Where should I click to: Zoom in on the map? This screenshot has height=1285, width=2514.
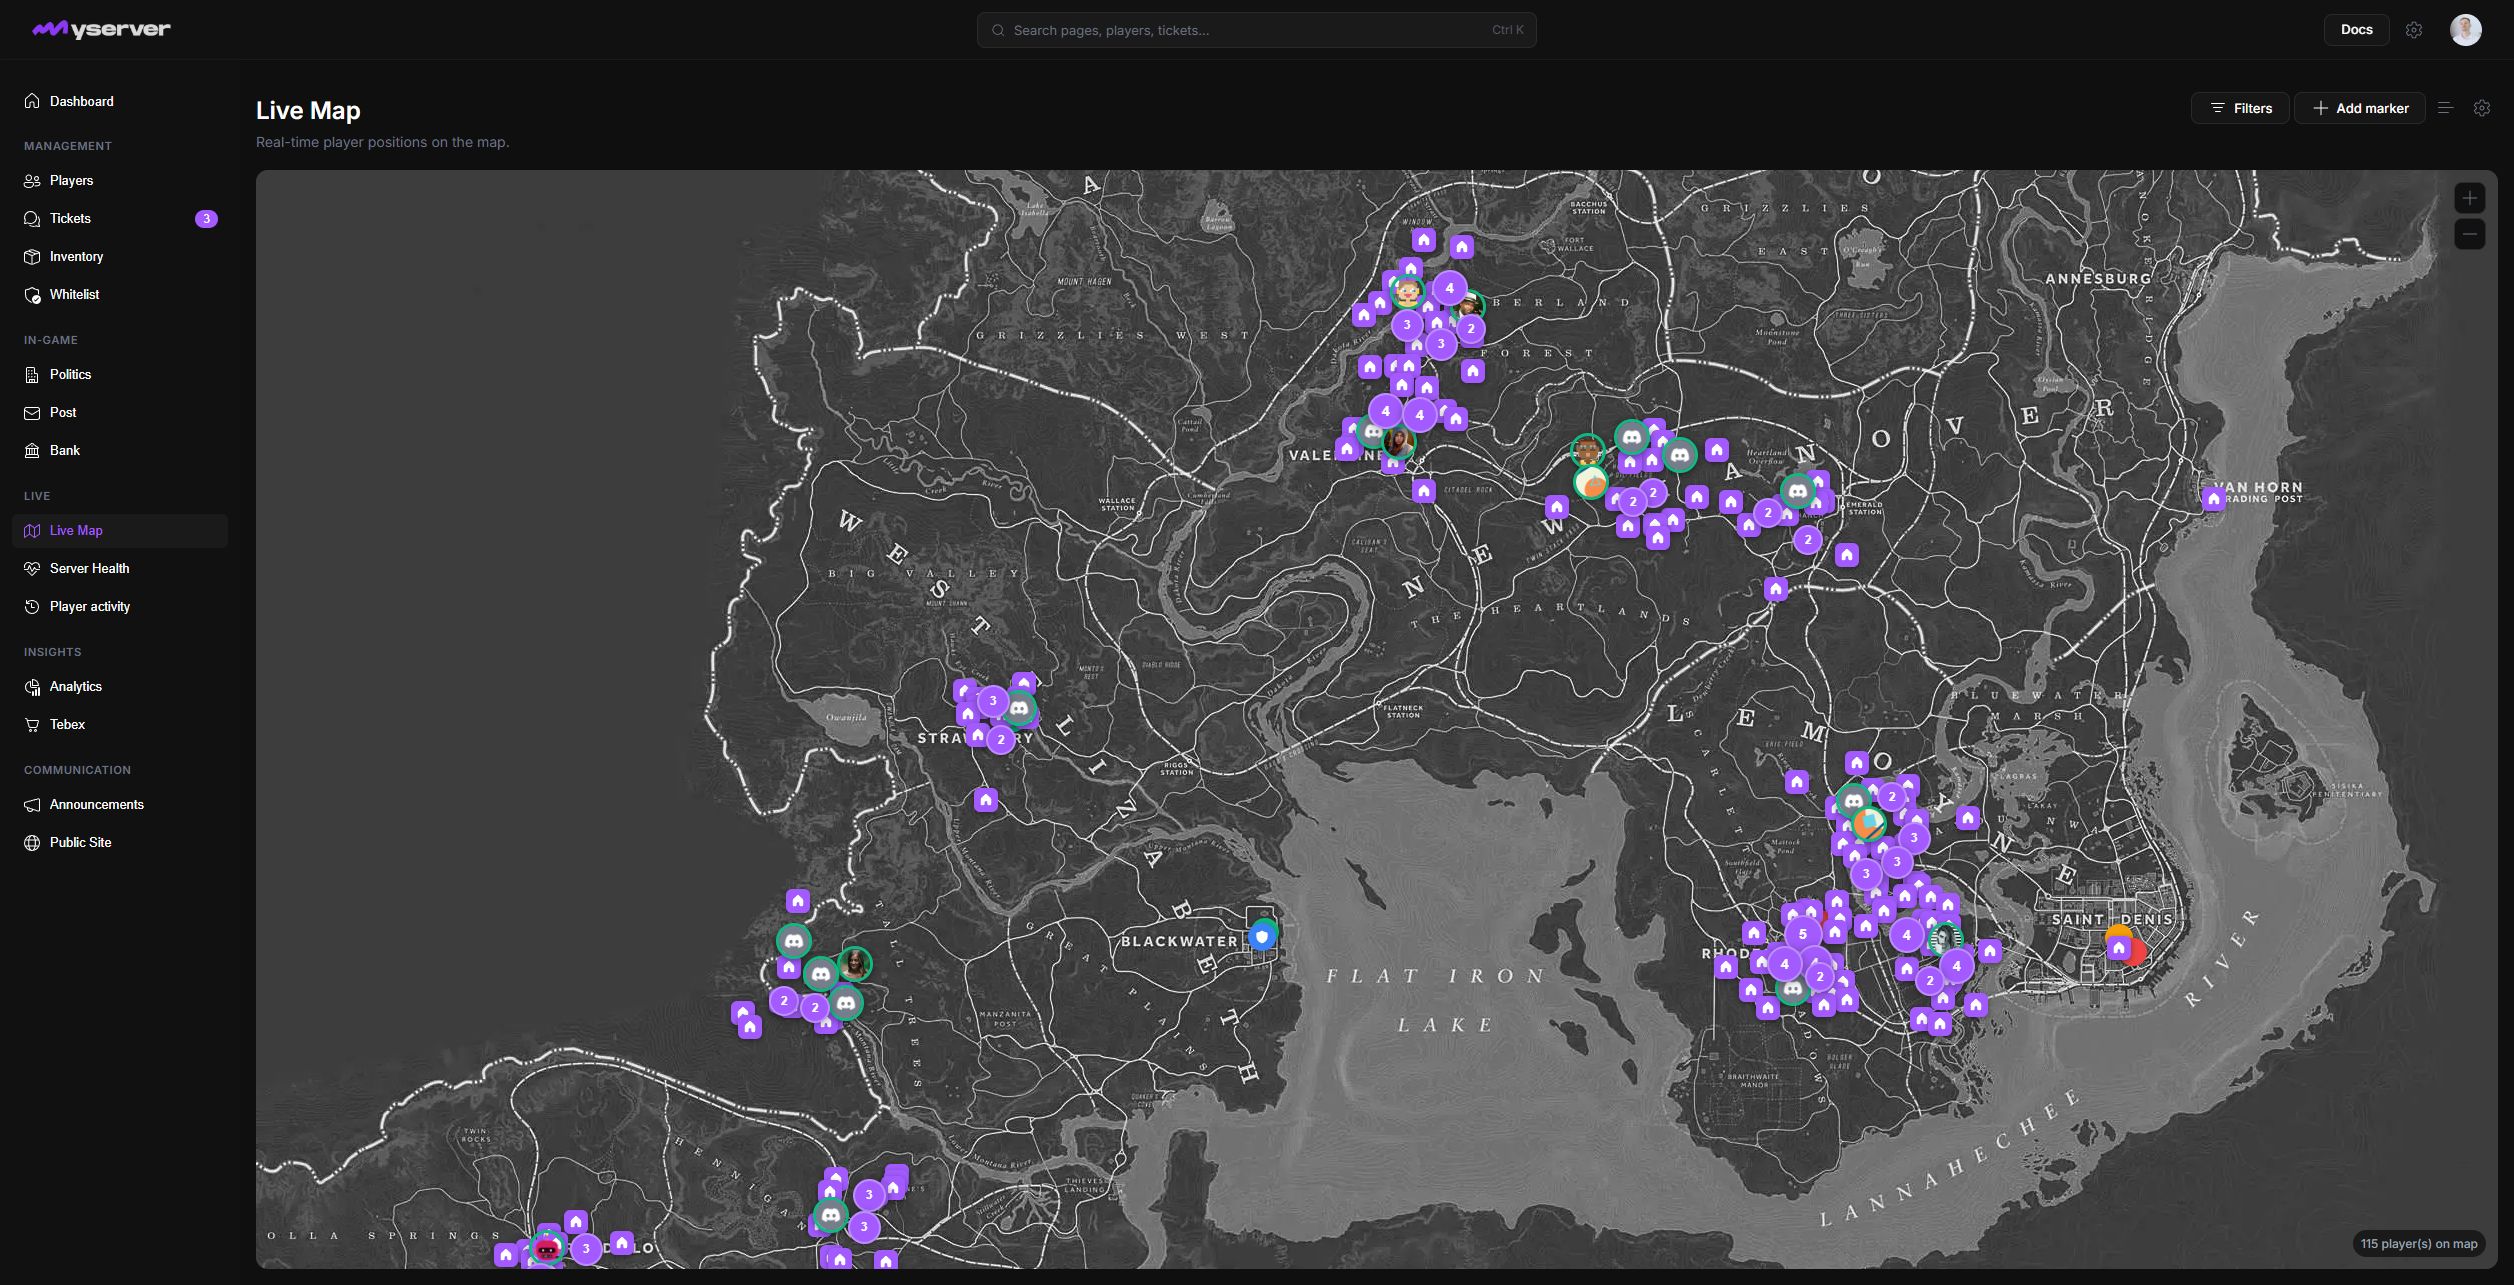2469,198
